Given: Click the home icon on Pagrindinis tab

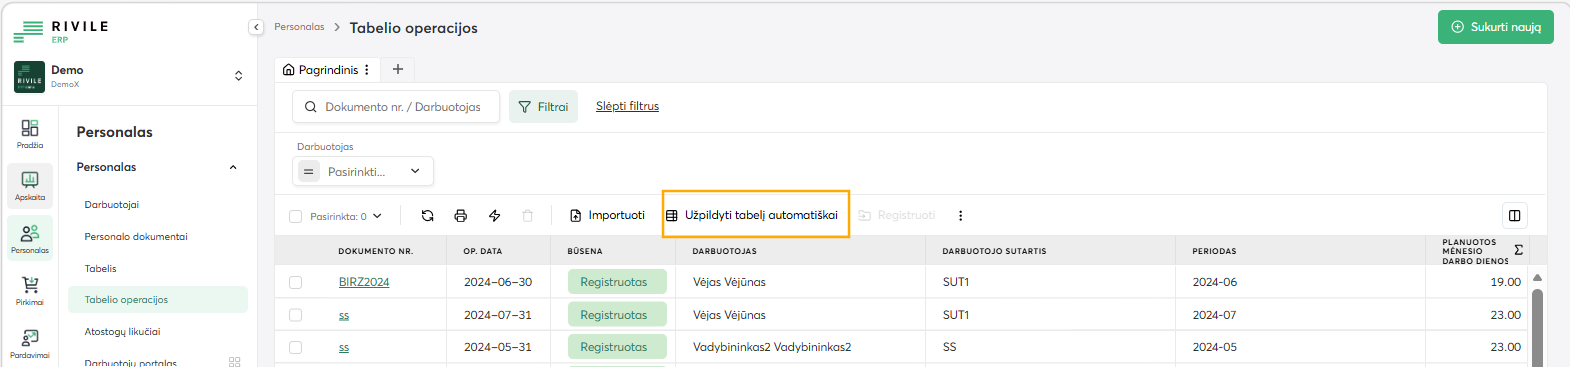Looking at the screenshot, I should [x=289, y=70].
